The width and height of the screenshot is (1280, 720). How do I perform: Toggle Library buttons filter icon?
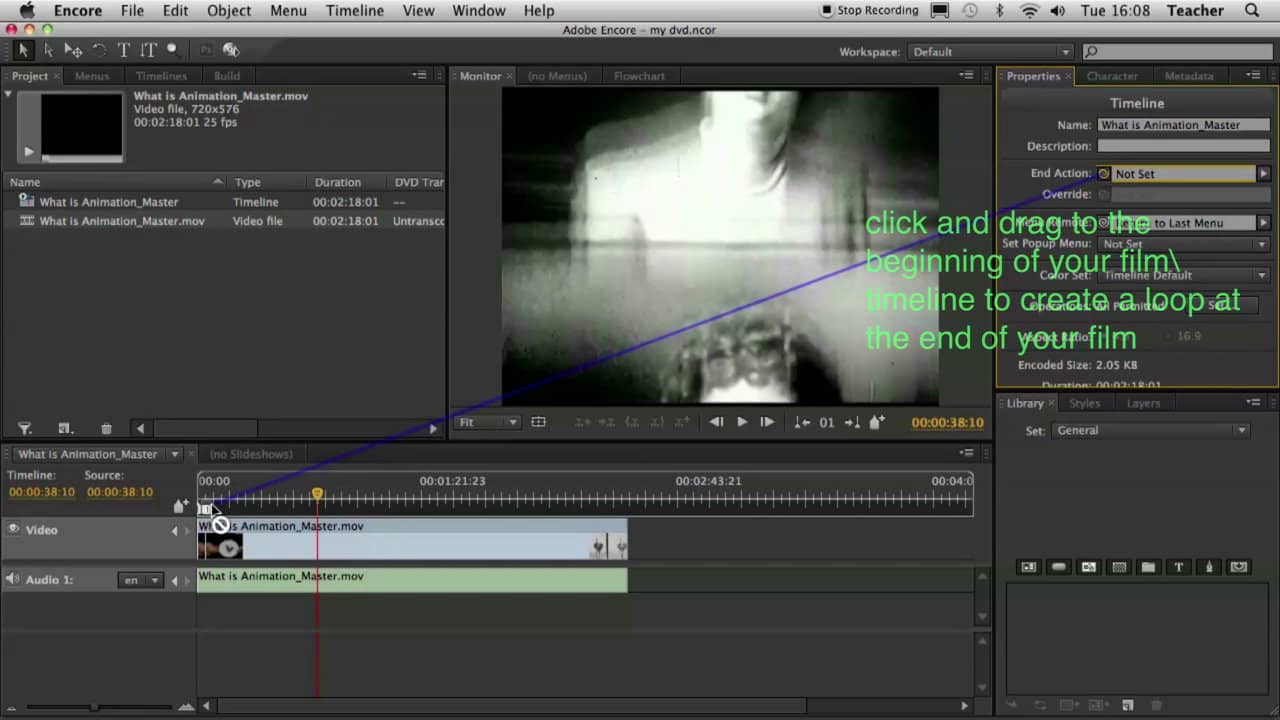[1058, 567]
